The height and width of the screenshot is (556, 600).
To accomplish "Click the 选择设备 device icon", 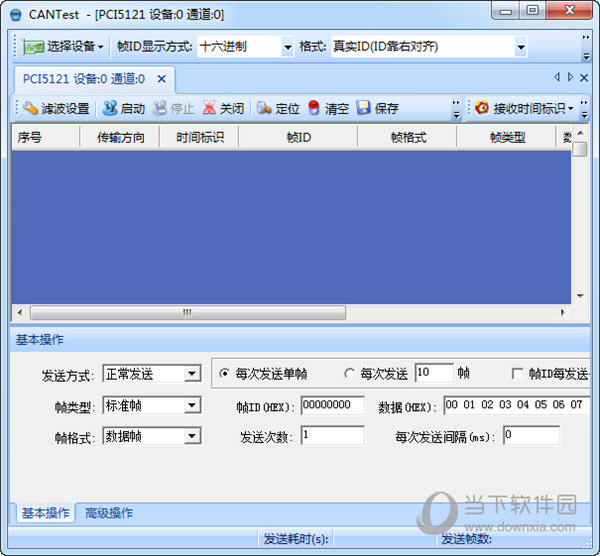I will (x=34, y=47).
